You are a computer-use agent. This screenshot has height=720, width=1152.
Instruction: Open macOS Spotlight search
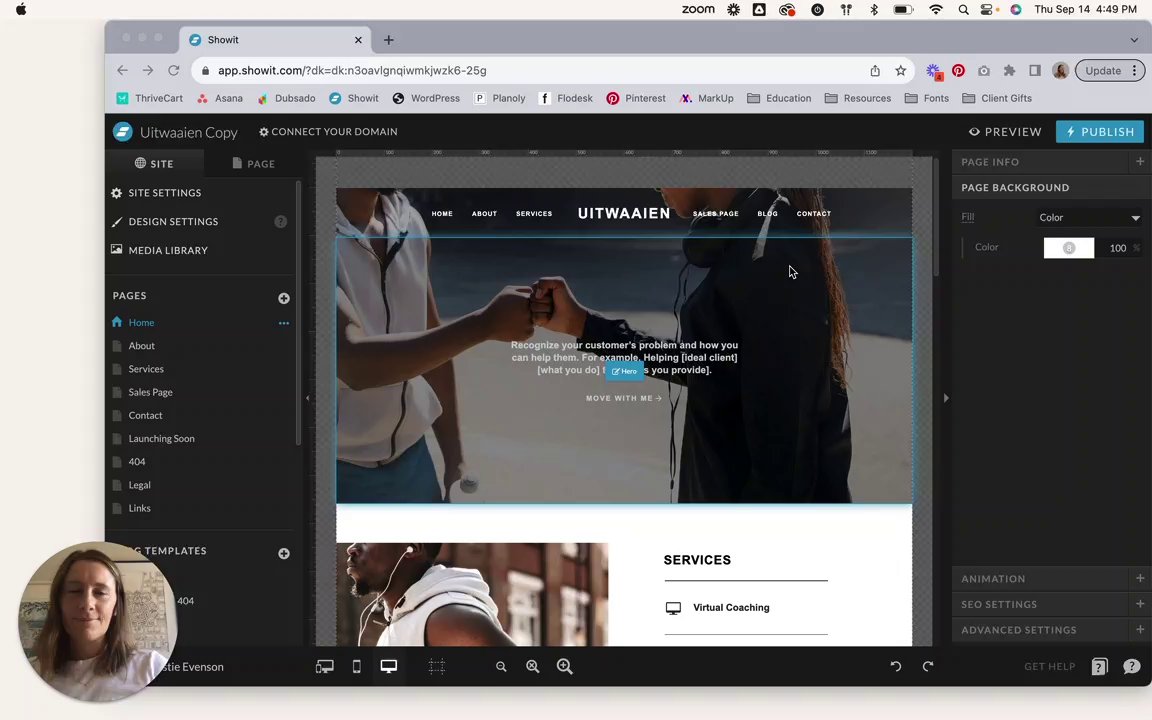coord(962,10)
